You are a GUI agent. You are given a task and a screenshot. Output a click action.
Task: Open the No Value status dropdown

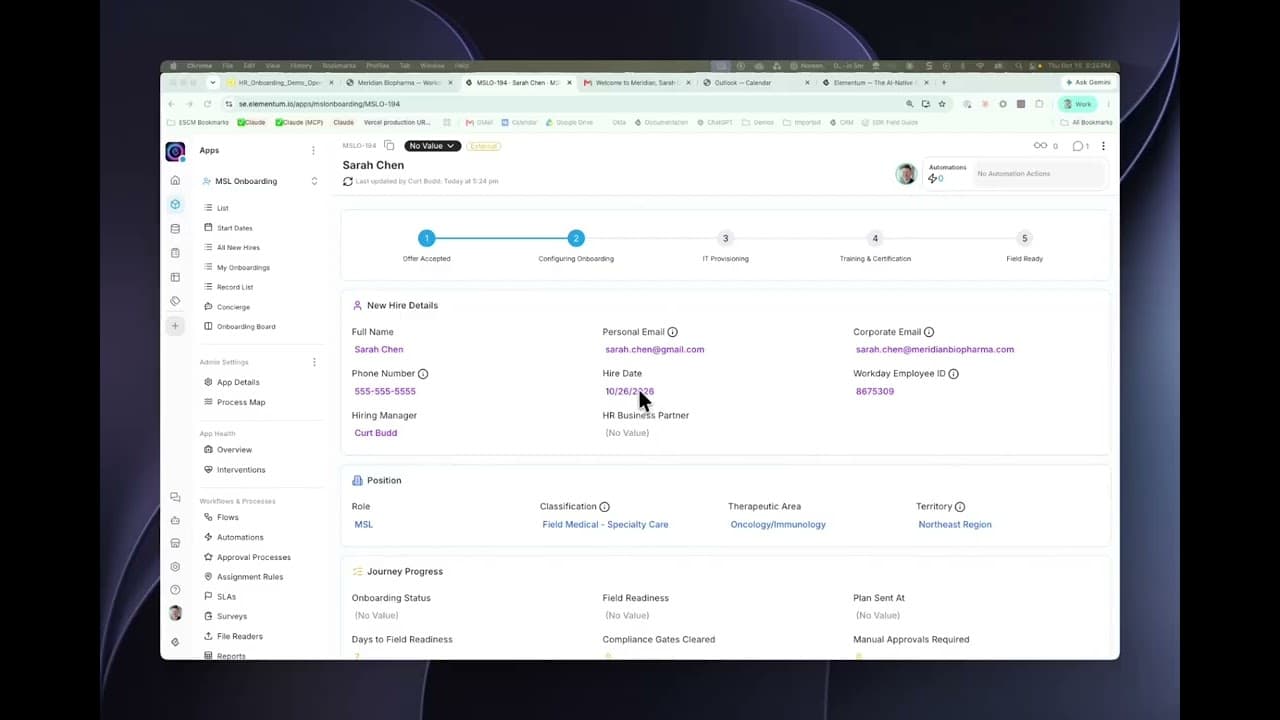click(x=432, y=146)
